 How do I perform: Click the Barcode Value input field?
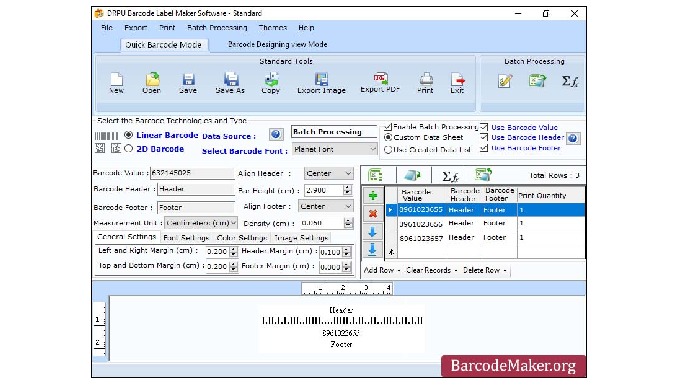coord(192,173)
